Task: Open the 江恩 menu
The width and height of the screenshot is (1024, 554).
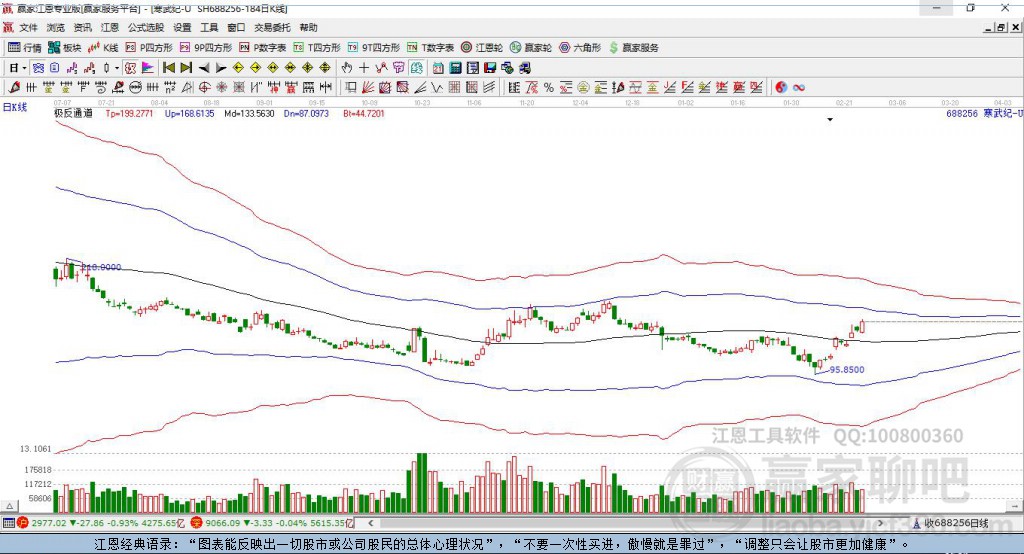Action: tap(110, 27)
